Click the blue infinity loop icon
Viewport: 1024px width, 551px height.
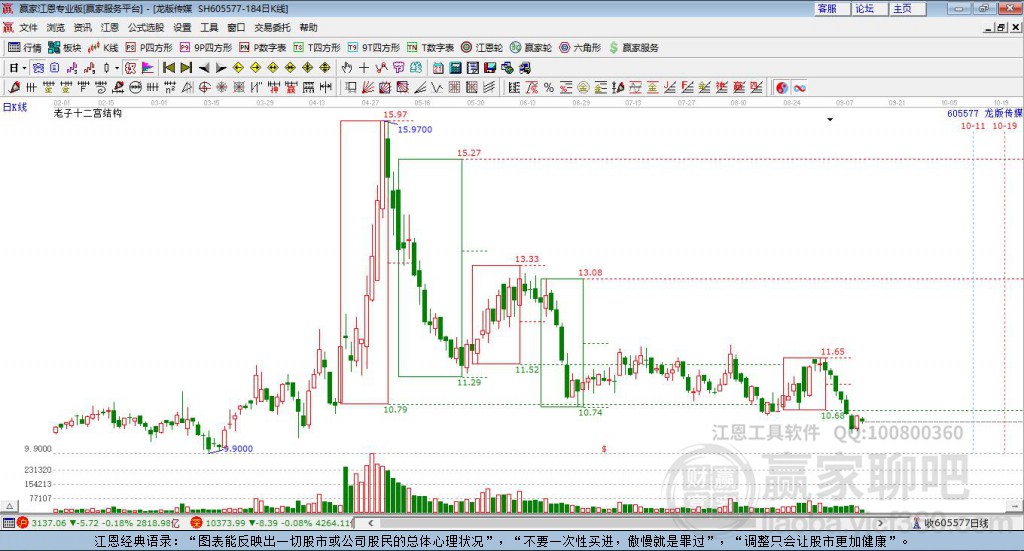tap(799, 87)
